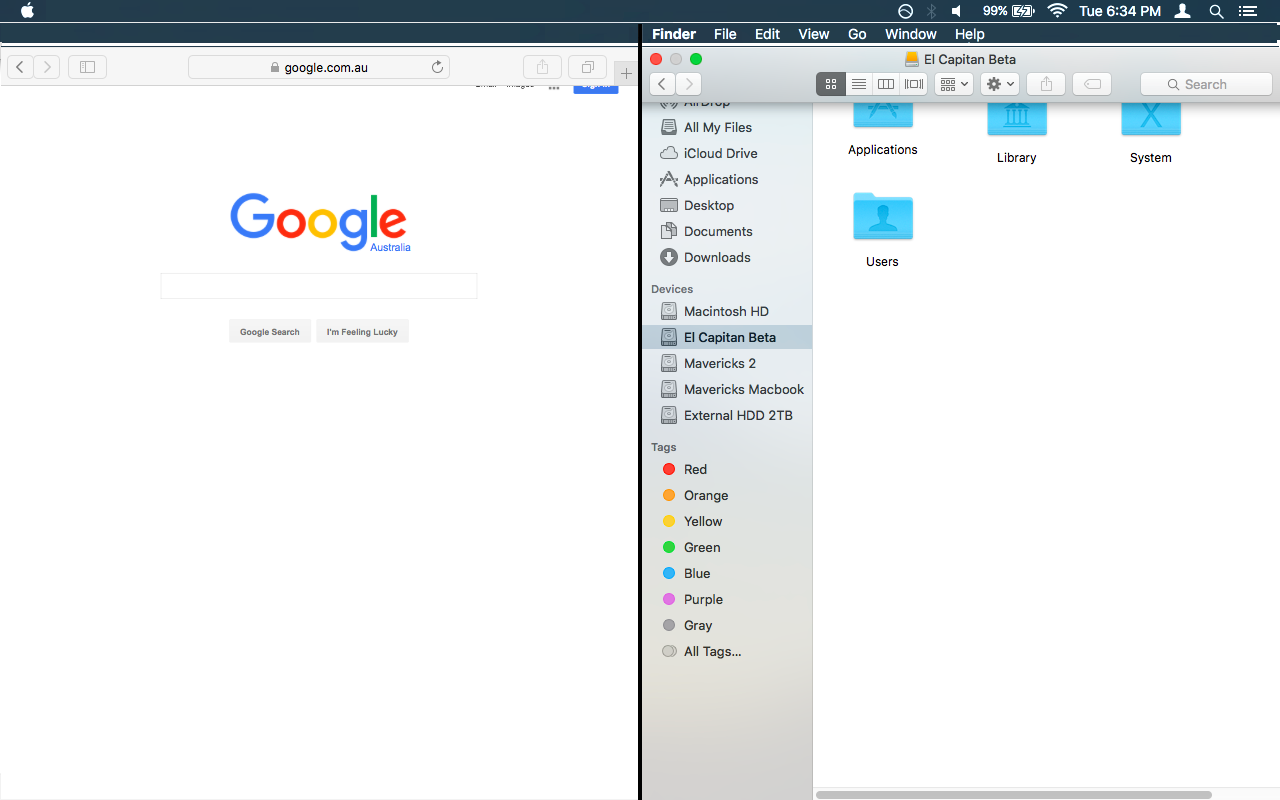Click the Wi-Fi status icon
This screenshot has height=800, width=1280.
tap(1057, 11)
